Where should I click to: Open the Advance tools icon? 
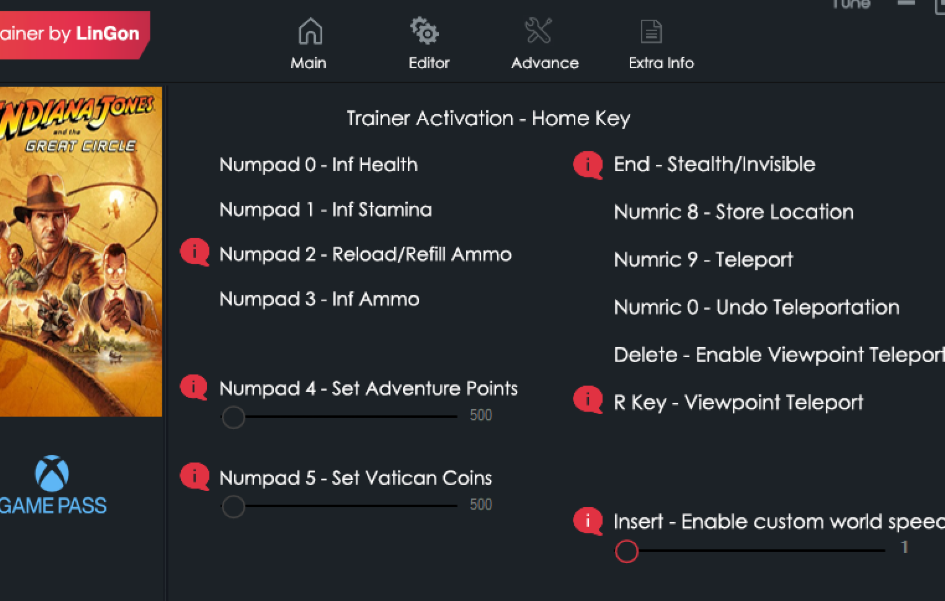point(539,32)
